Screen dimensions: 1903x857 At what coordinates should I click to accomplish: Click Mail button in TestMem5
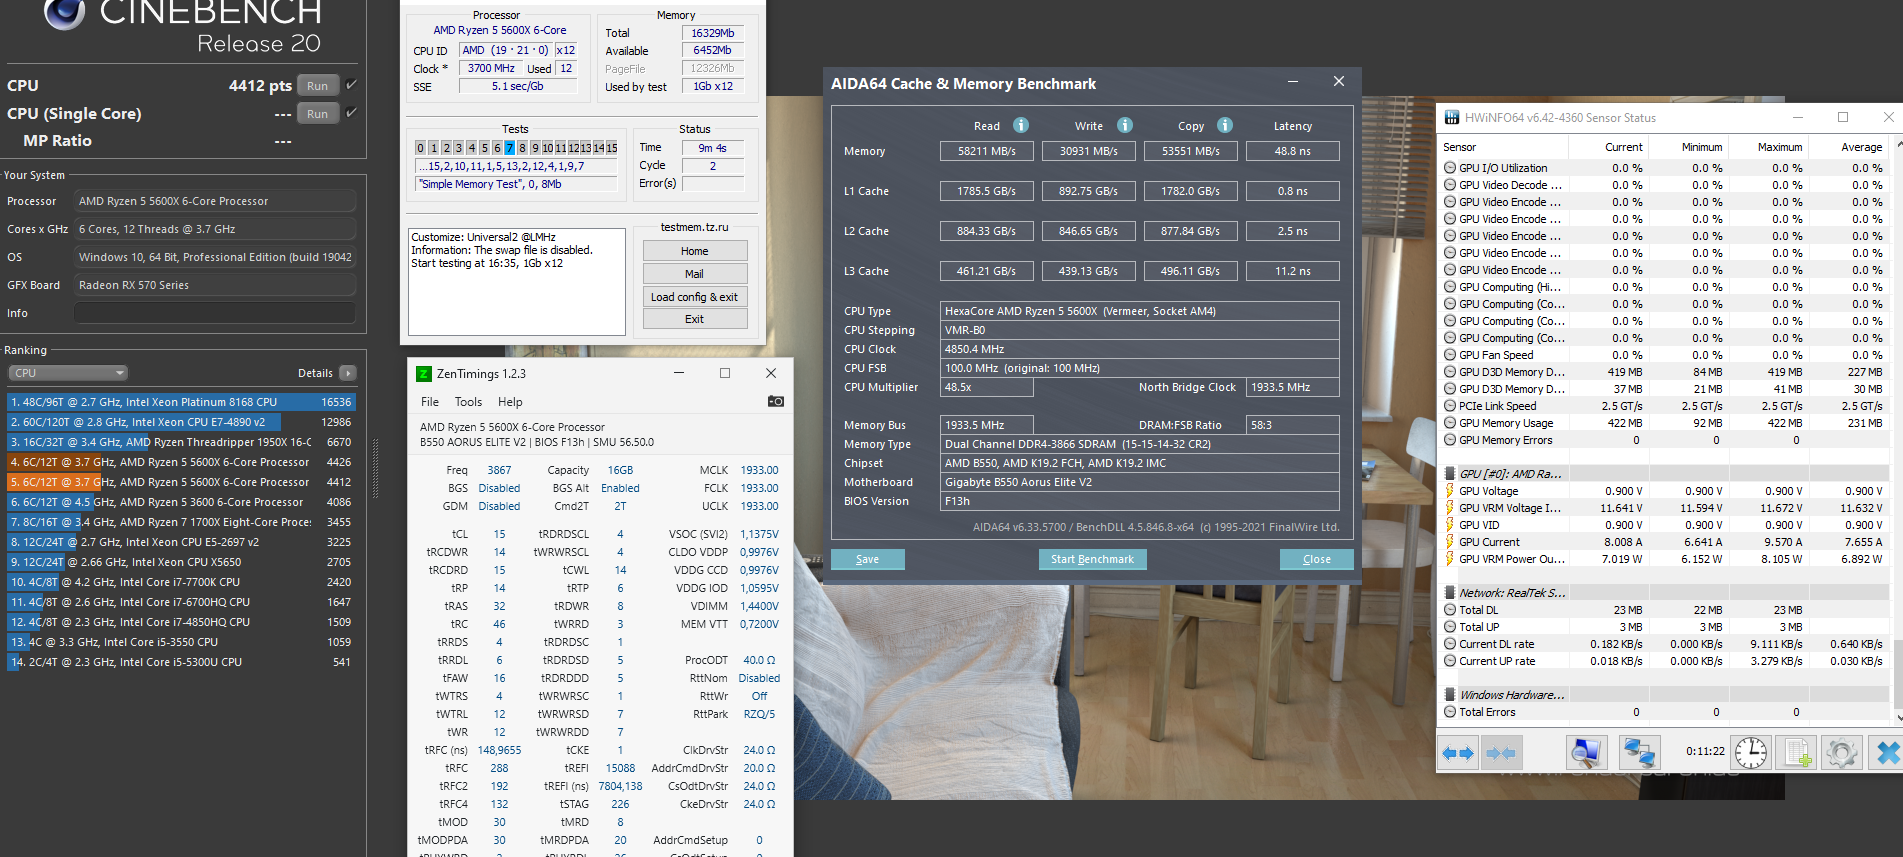(x=695, y=274)
